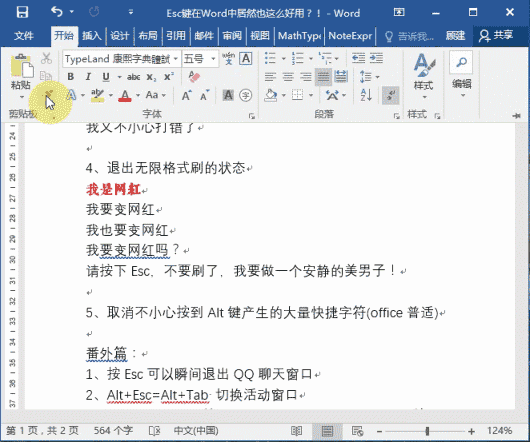
Task: Click Ribbon Display Options icon
Action: pyautogui.click(x=399, y=13)
